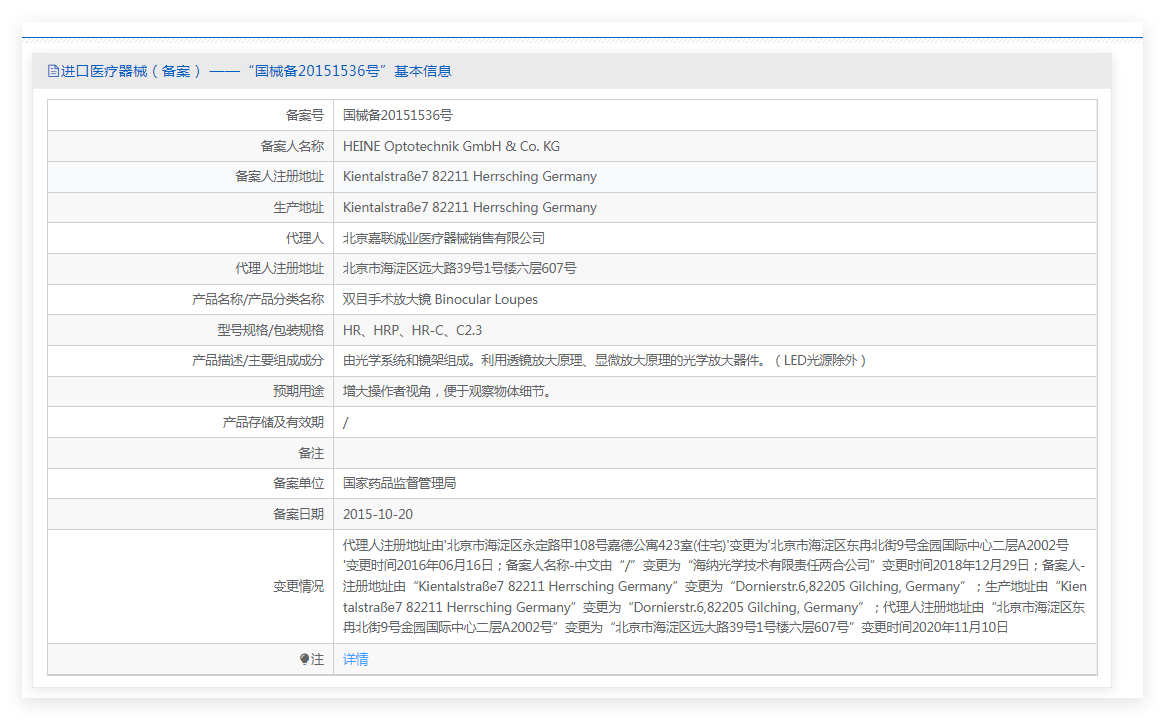Click the 备案人注册地址 address value
This screenshot has height=720, width=1165.
pos(469,177)
